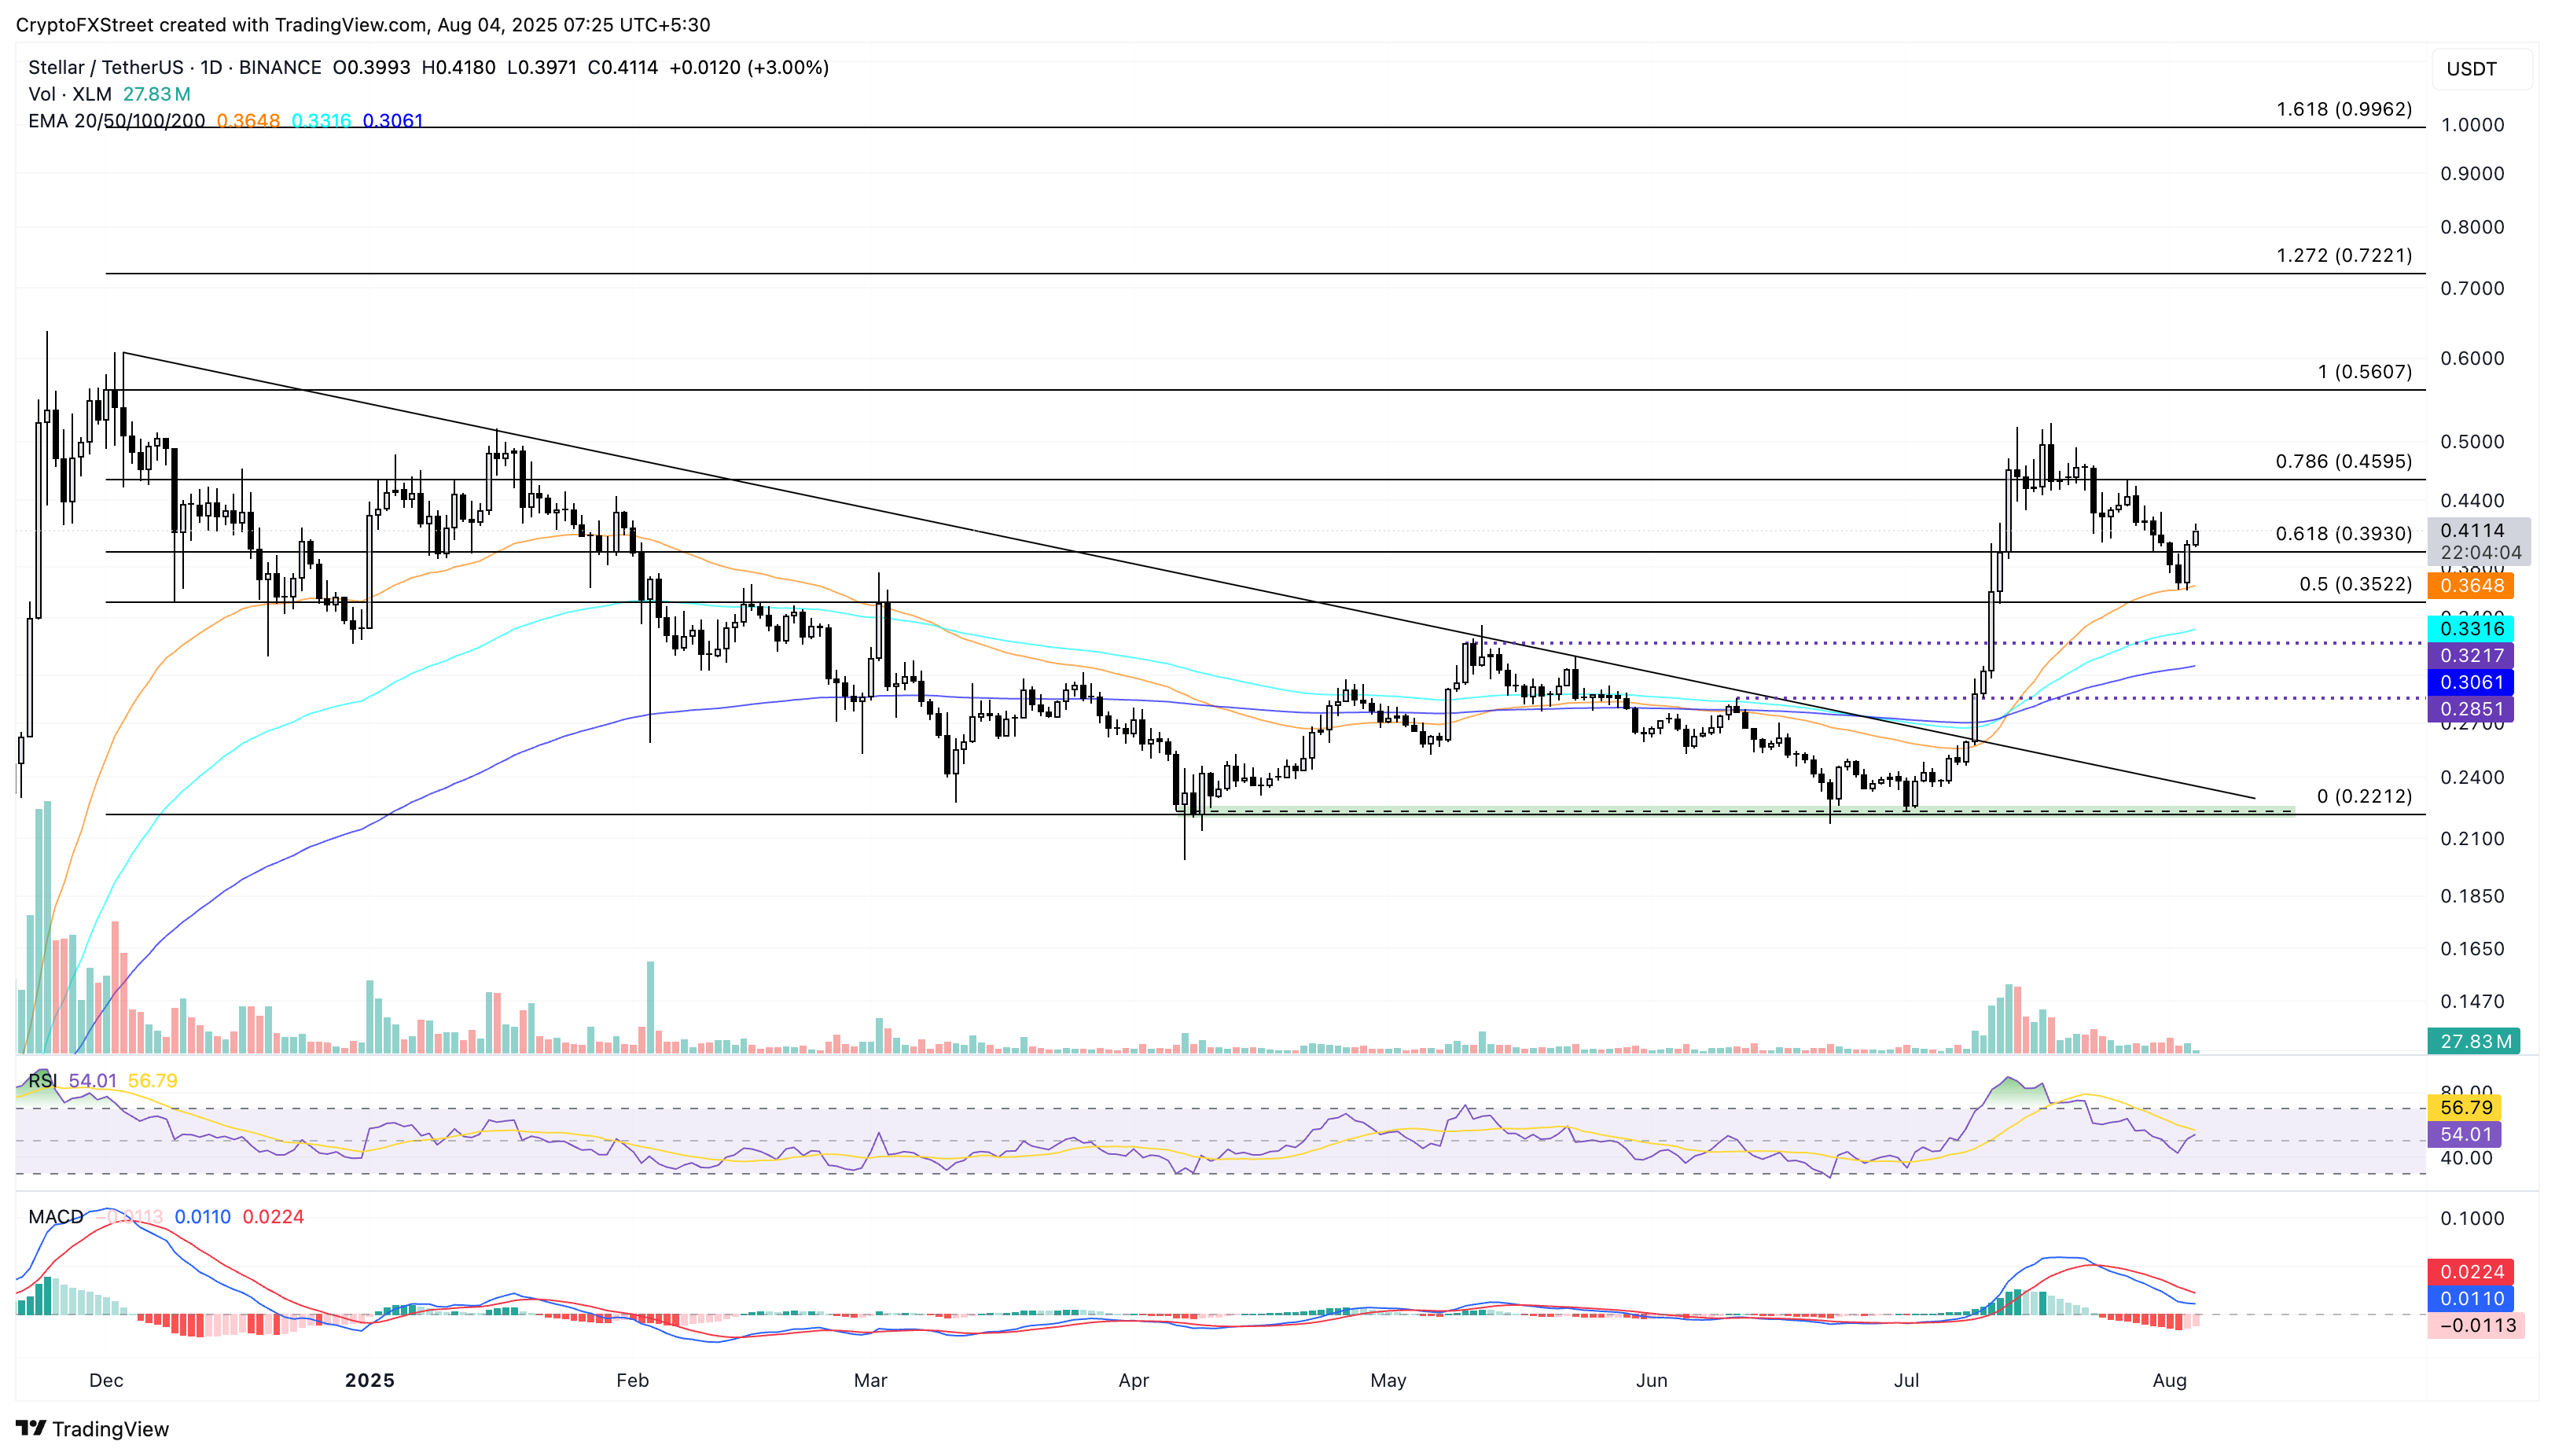This screenshot has width=2555, height=1456.
Task: Click the blue 0.3061 EMA price tag
Action: pyautogui.click(x=2471, y=682)
